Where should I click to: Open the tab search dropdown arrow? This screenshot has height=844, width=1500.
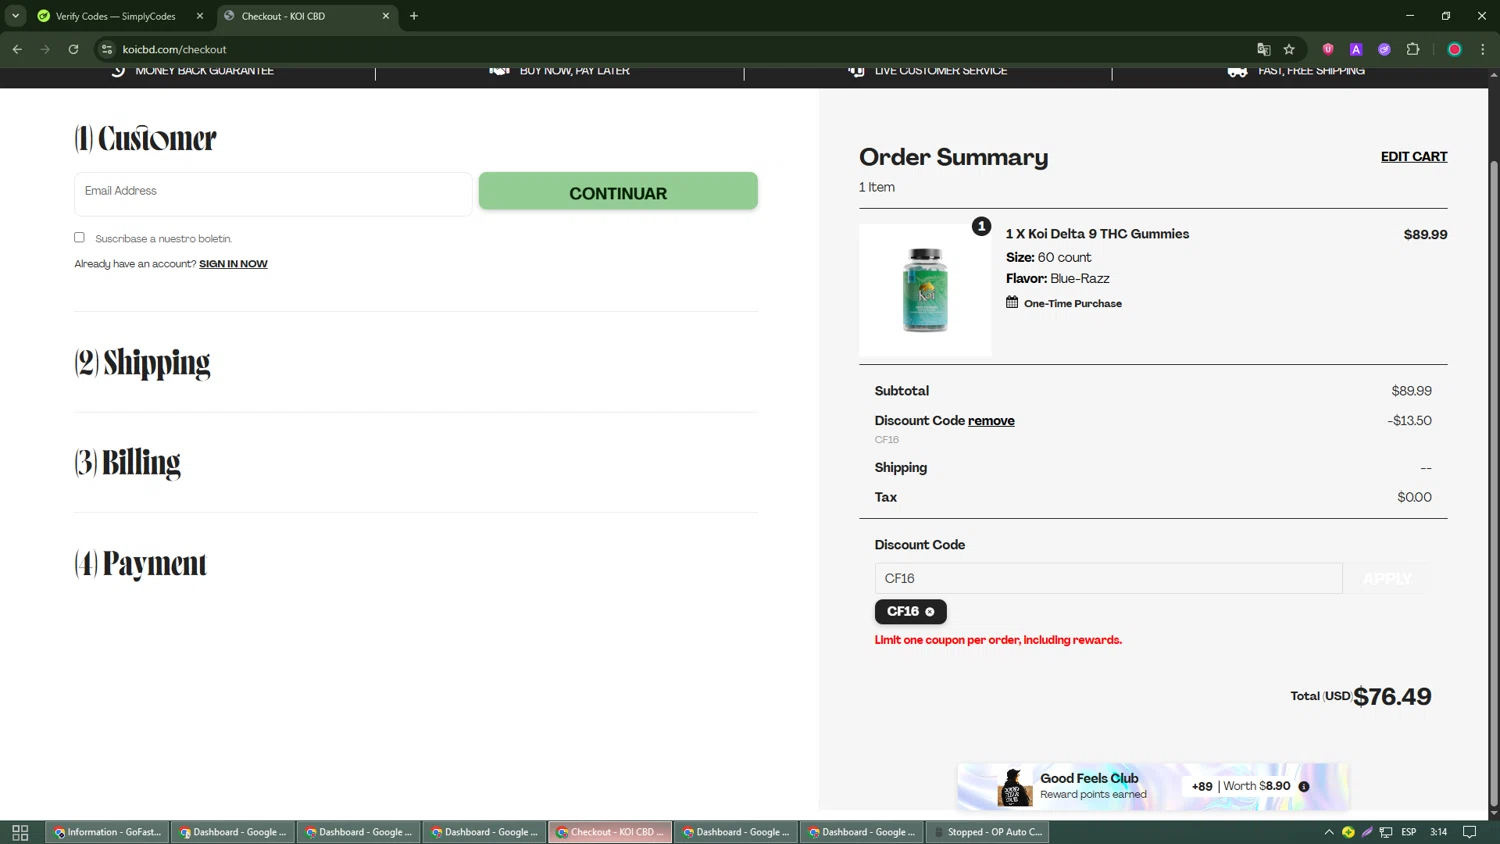click(15, 16)
